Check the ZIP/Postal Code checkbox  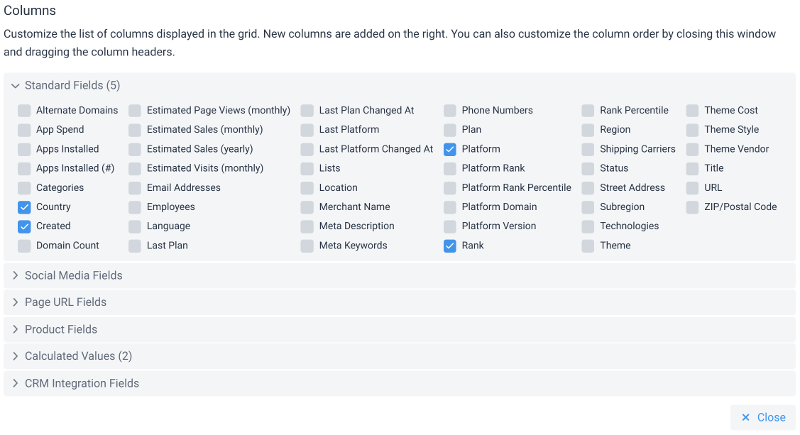tap(692, 207)
